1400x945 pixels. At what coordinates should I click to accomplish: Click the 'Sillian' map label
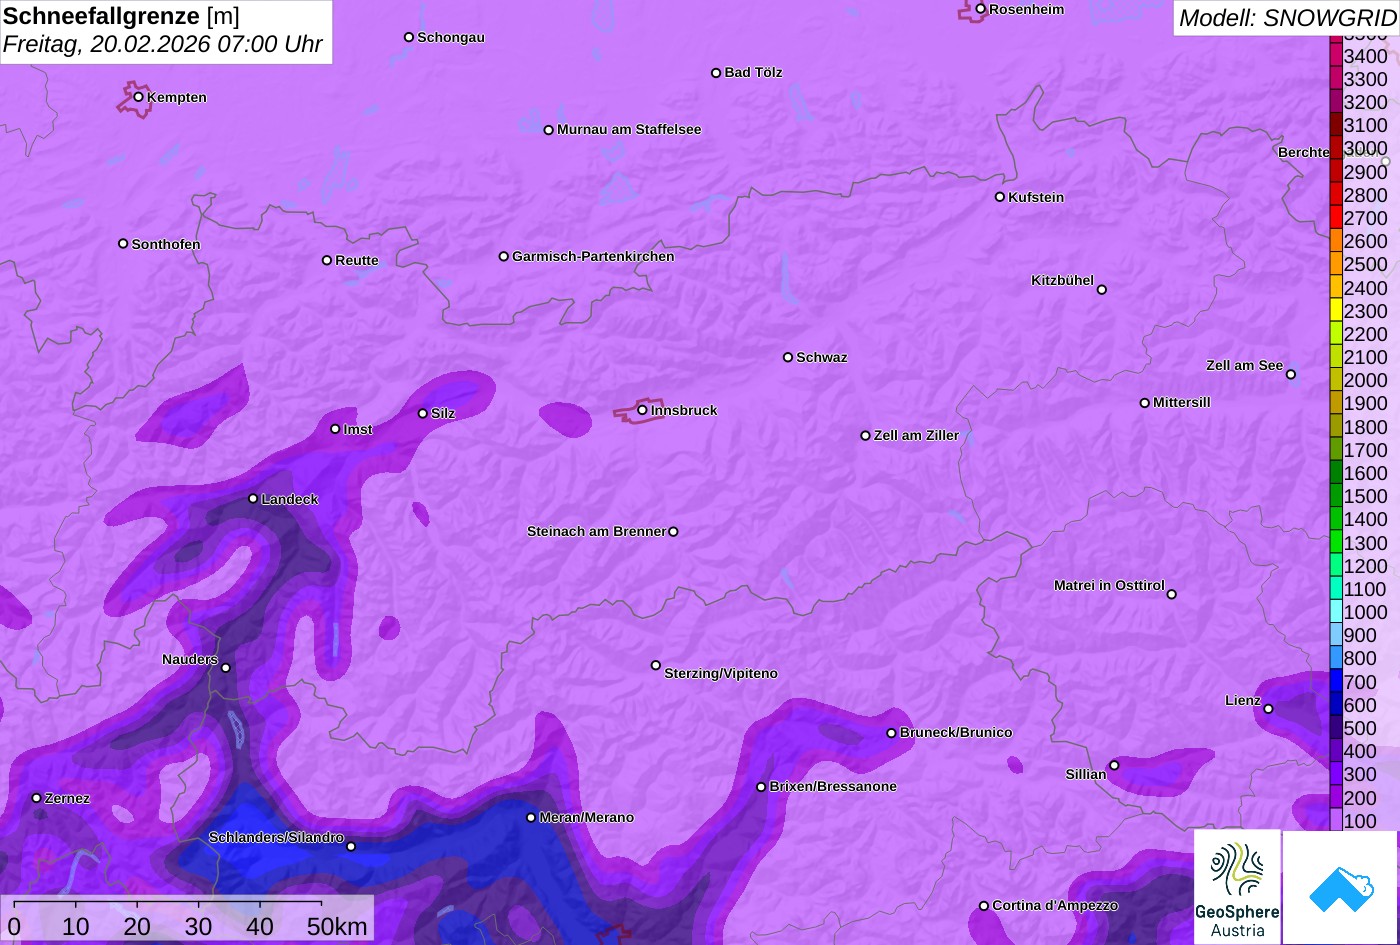click(x=1086, y=774)
